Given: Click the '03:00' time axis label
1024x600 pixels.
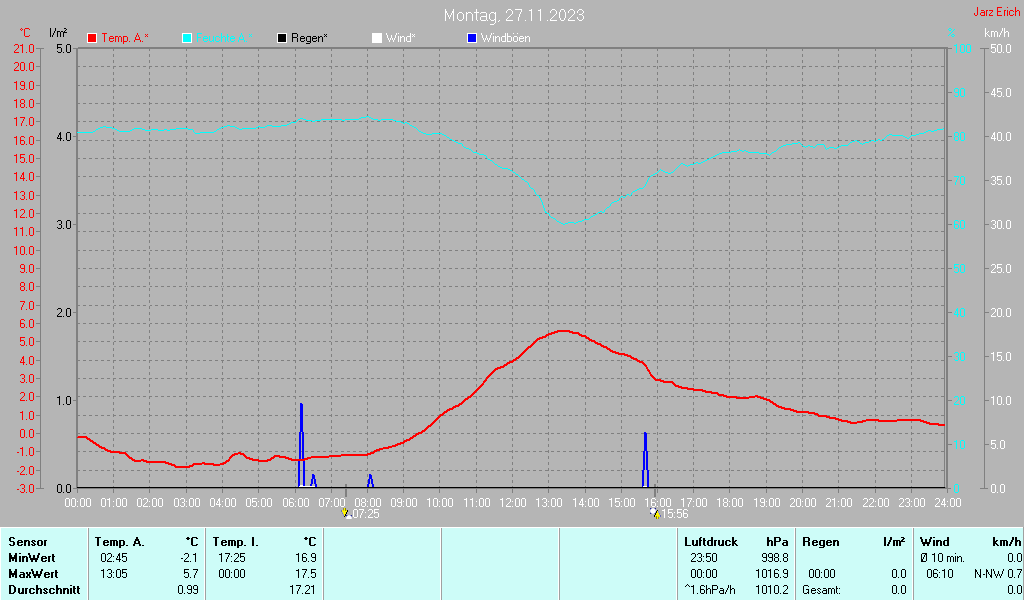Looking at the screenshot, I should point(186,503).
